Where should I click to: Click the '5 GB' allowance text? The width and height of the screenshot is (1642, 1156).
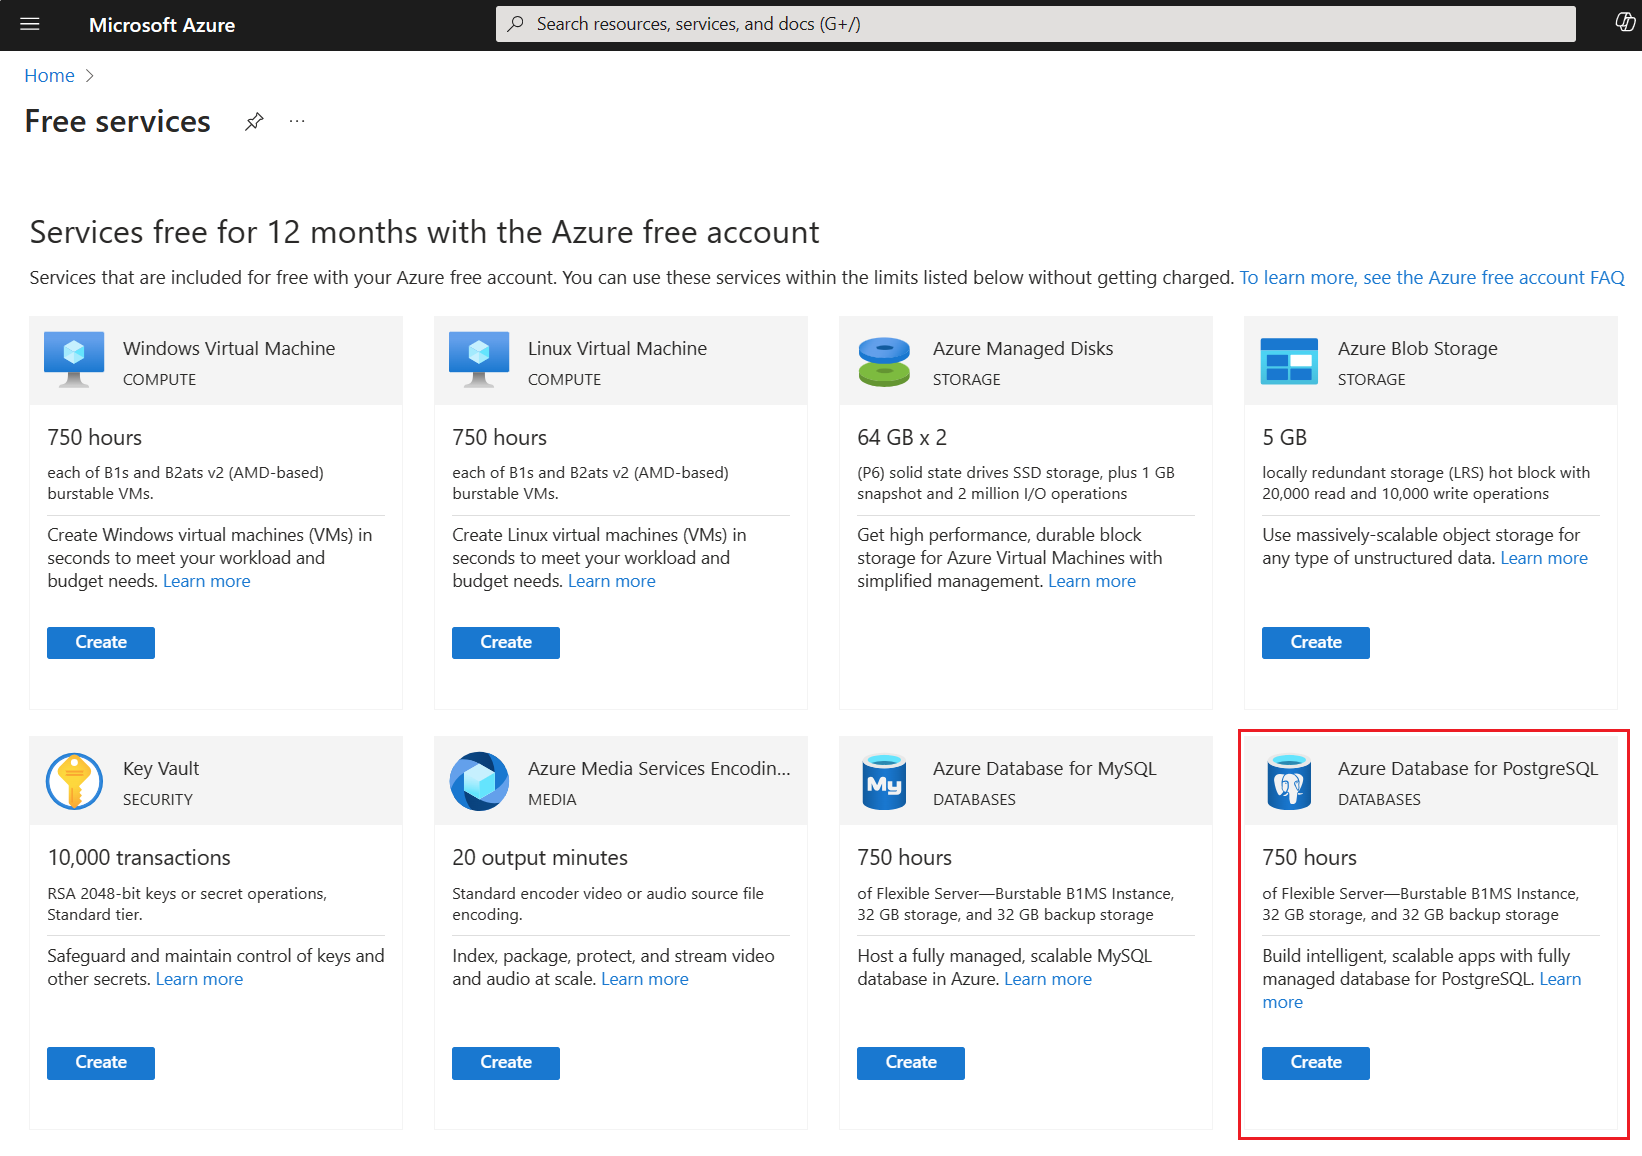click(x=1284, y=437)
